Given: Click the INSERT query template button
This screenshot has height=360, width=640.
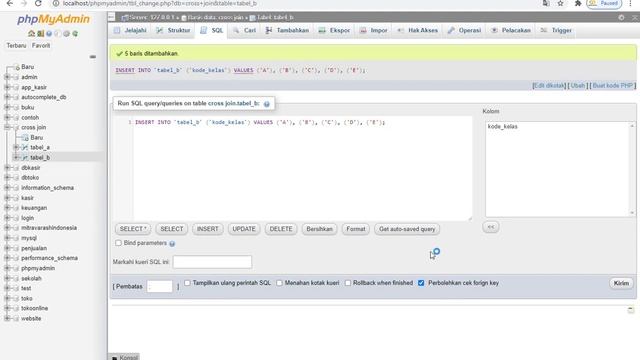Looking at the screenshot, I should point(207,229).
